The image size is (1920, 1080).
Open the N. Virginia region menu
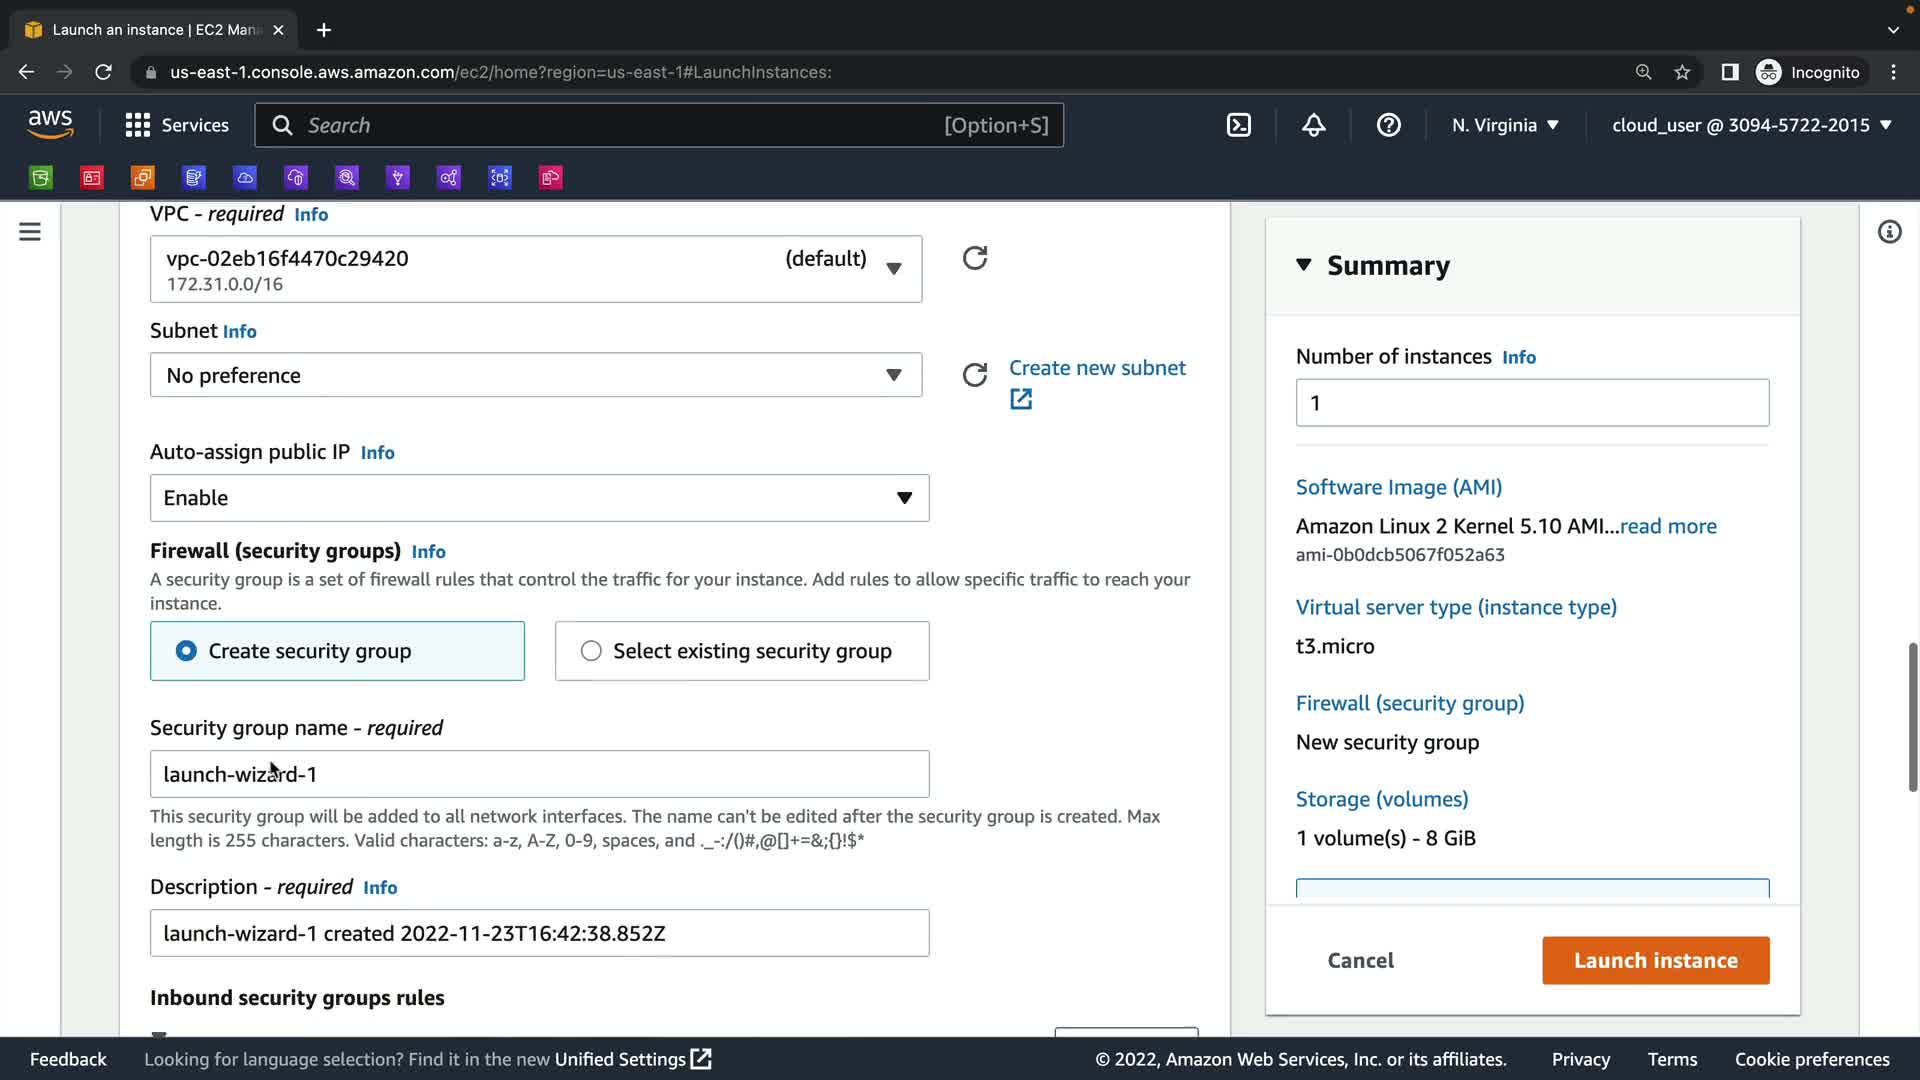pyautogui.click(x=1505, y=125)
